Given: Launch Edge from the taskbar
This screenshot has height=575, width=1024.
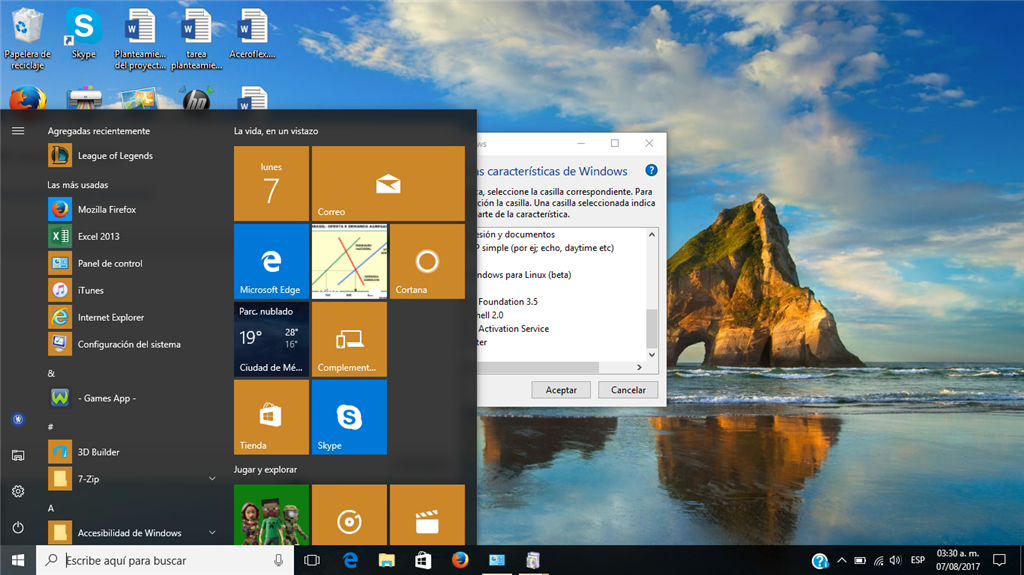Looking at the screenshot, I should 351,560.
